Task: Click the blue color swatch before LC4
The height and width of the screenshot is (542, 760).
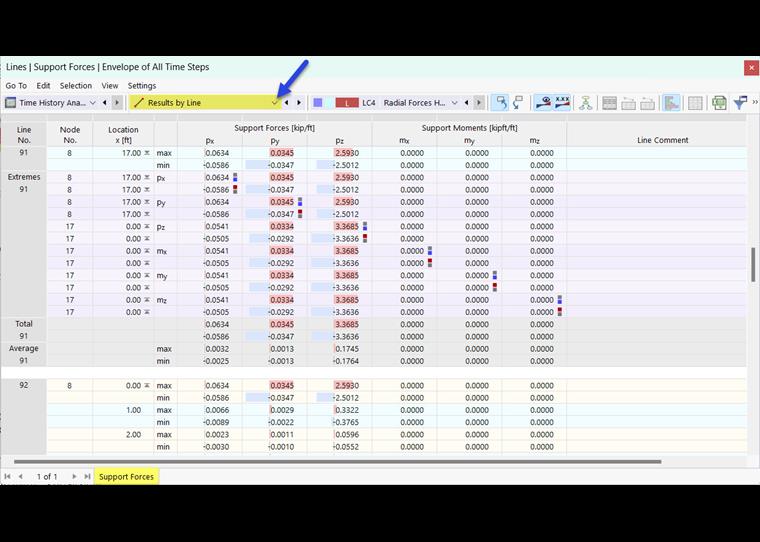Action: point(318,103)
